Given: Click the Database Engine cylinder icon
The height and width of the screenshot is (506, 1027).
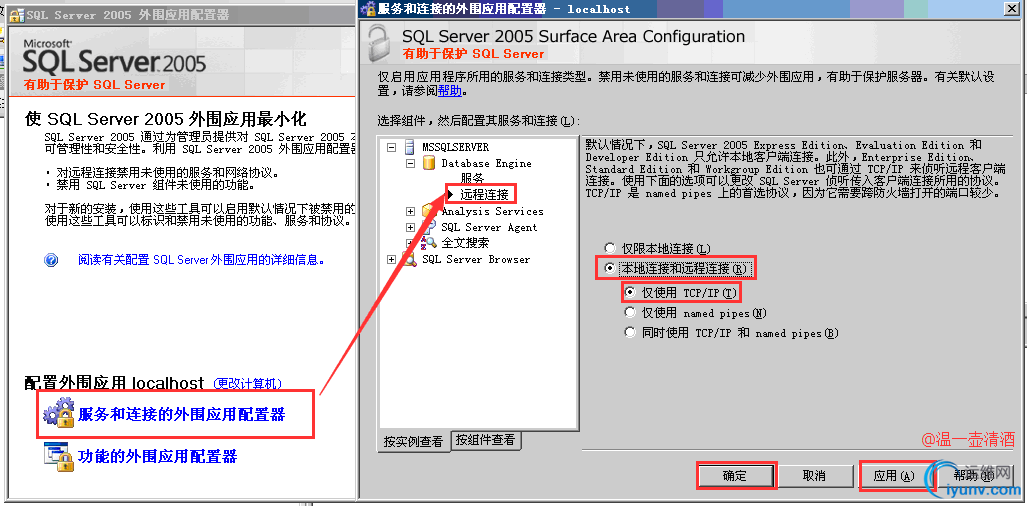Looking at the screenshot, I should [429, 163].
